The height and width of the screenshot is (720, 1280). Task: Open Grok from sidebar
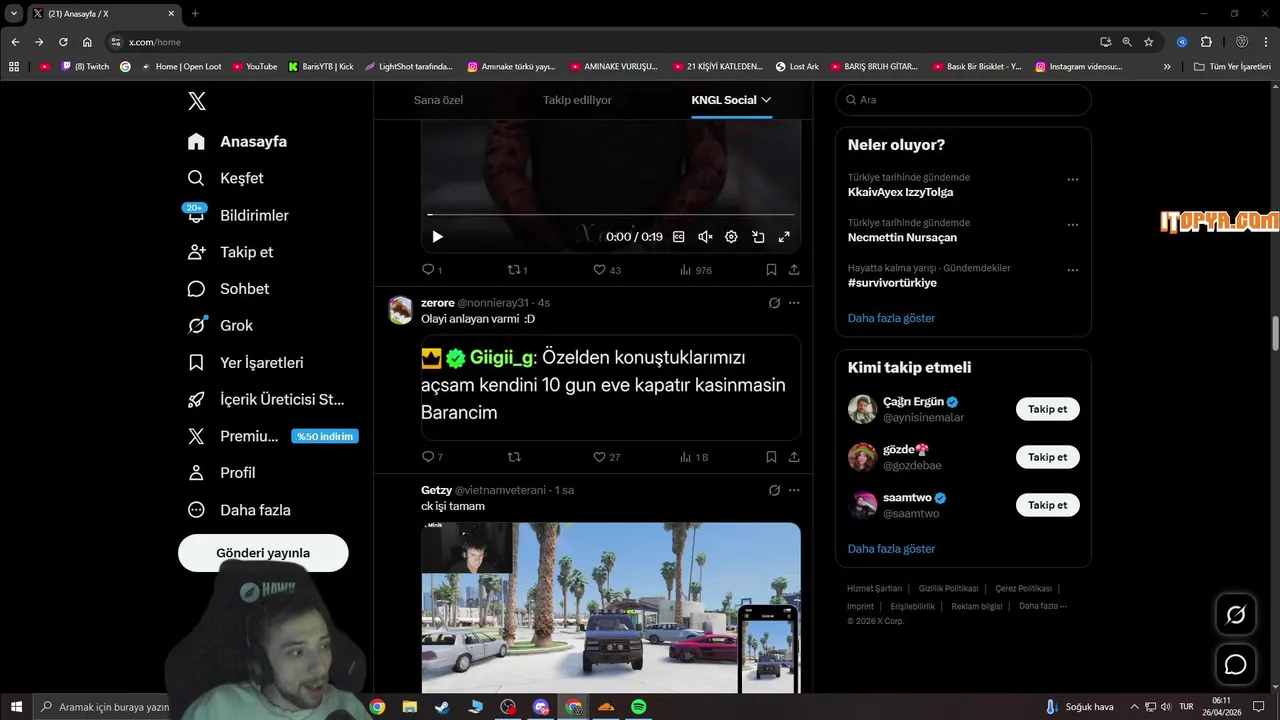(220, 326)
